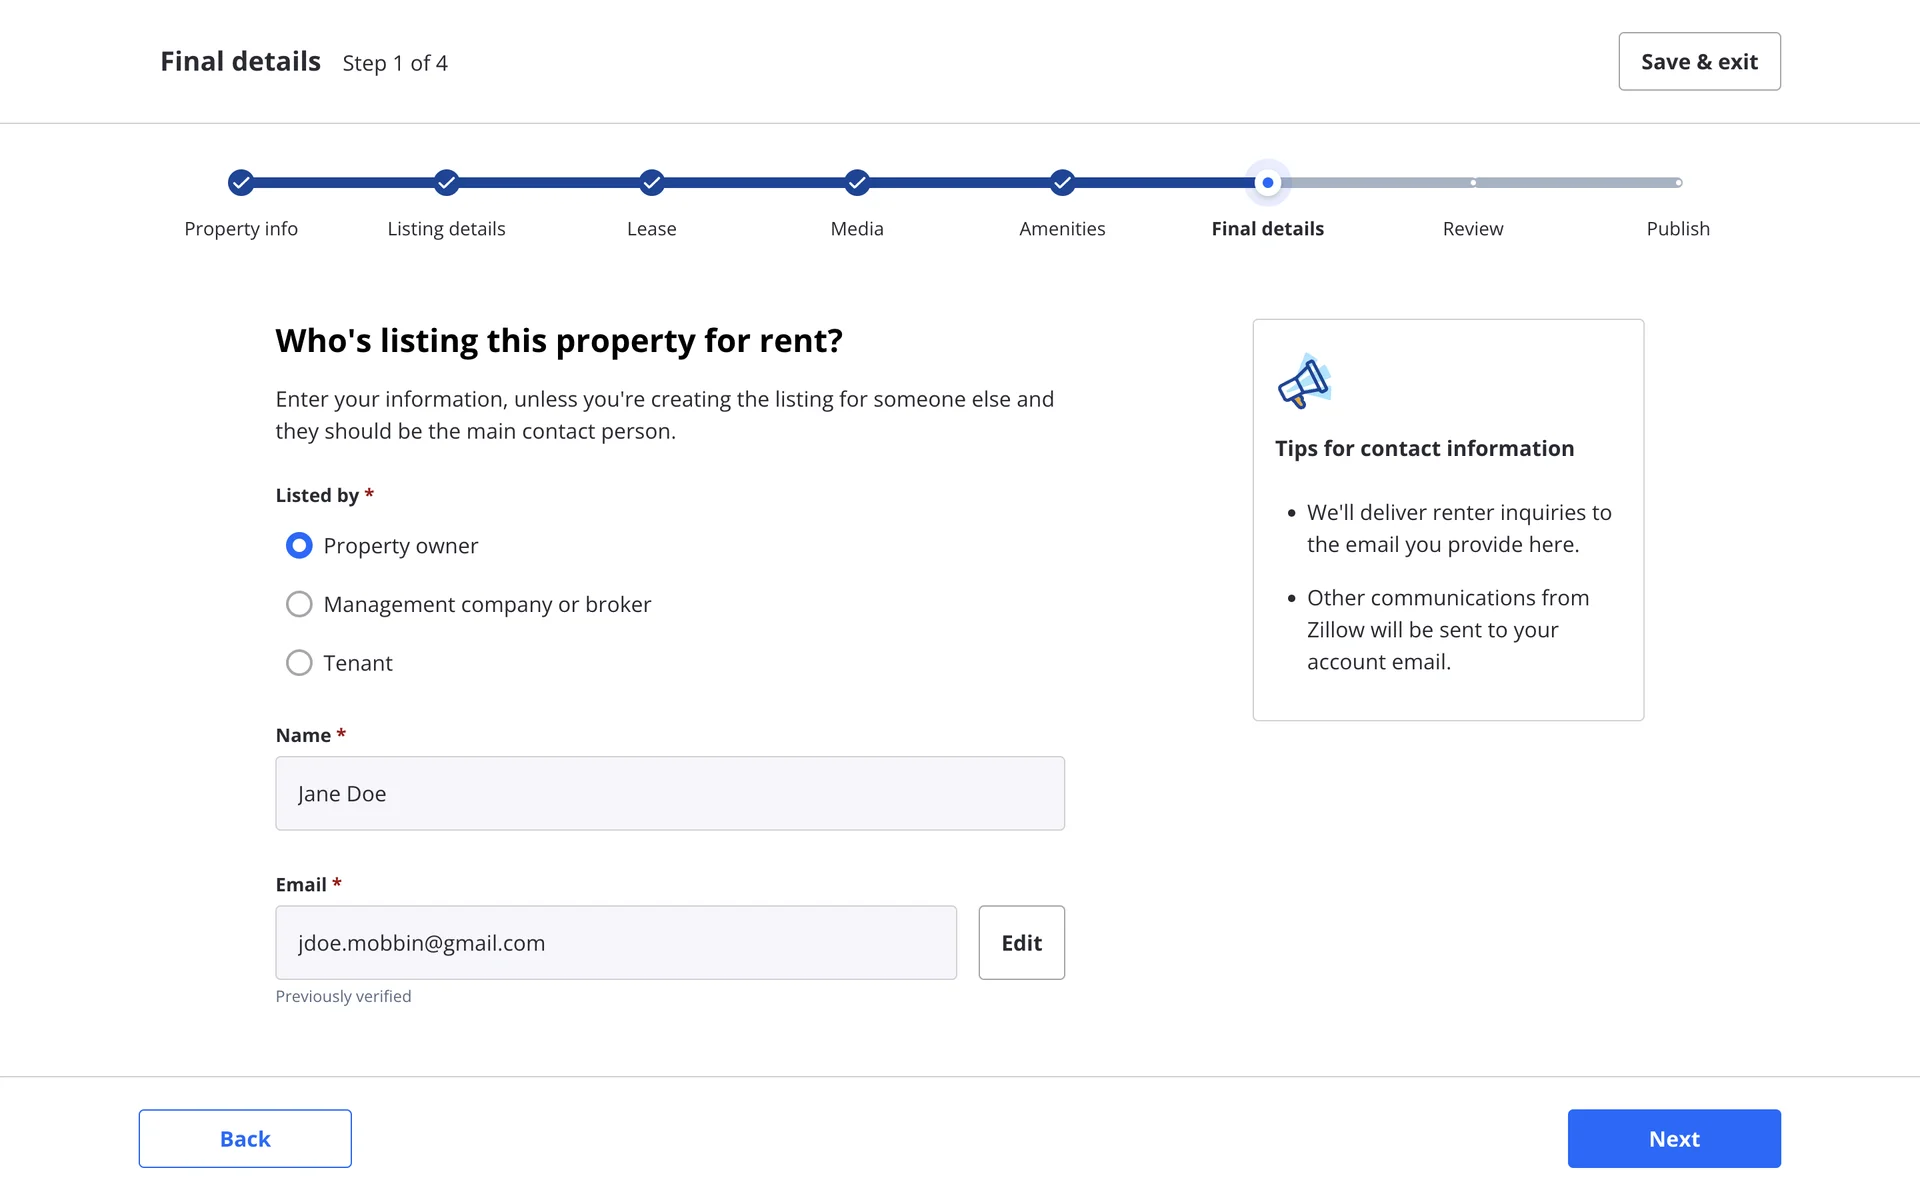Image resolution: width=1920 pixels, height=1200 pixels.
Task: Select the Property owner radio option
Action: click(299, 545)
